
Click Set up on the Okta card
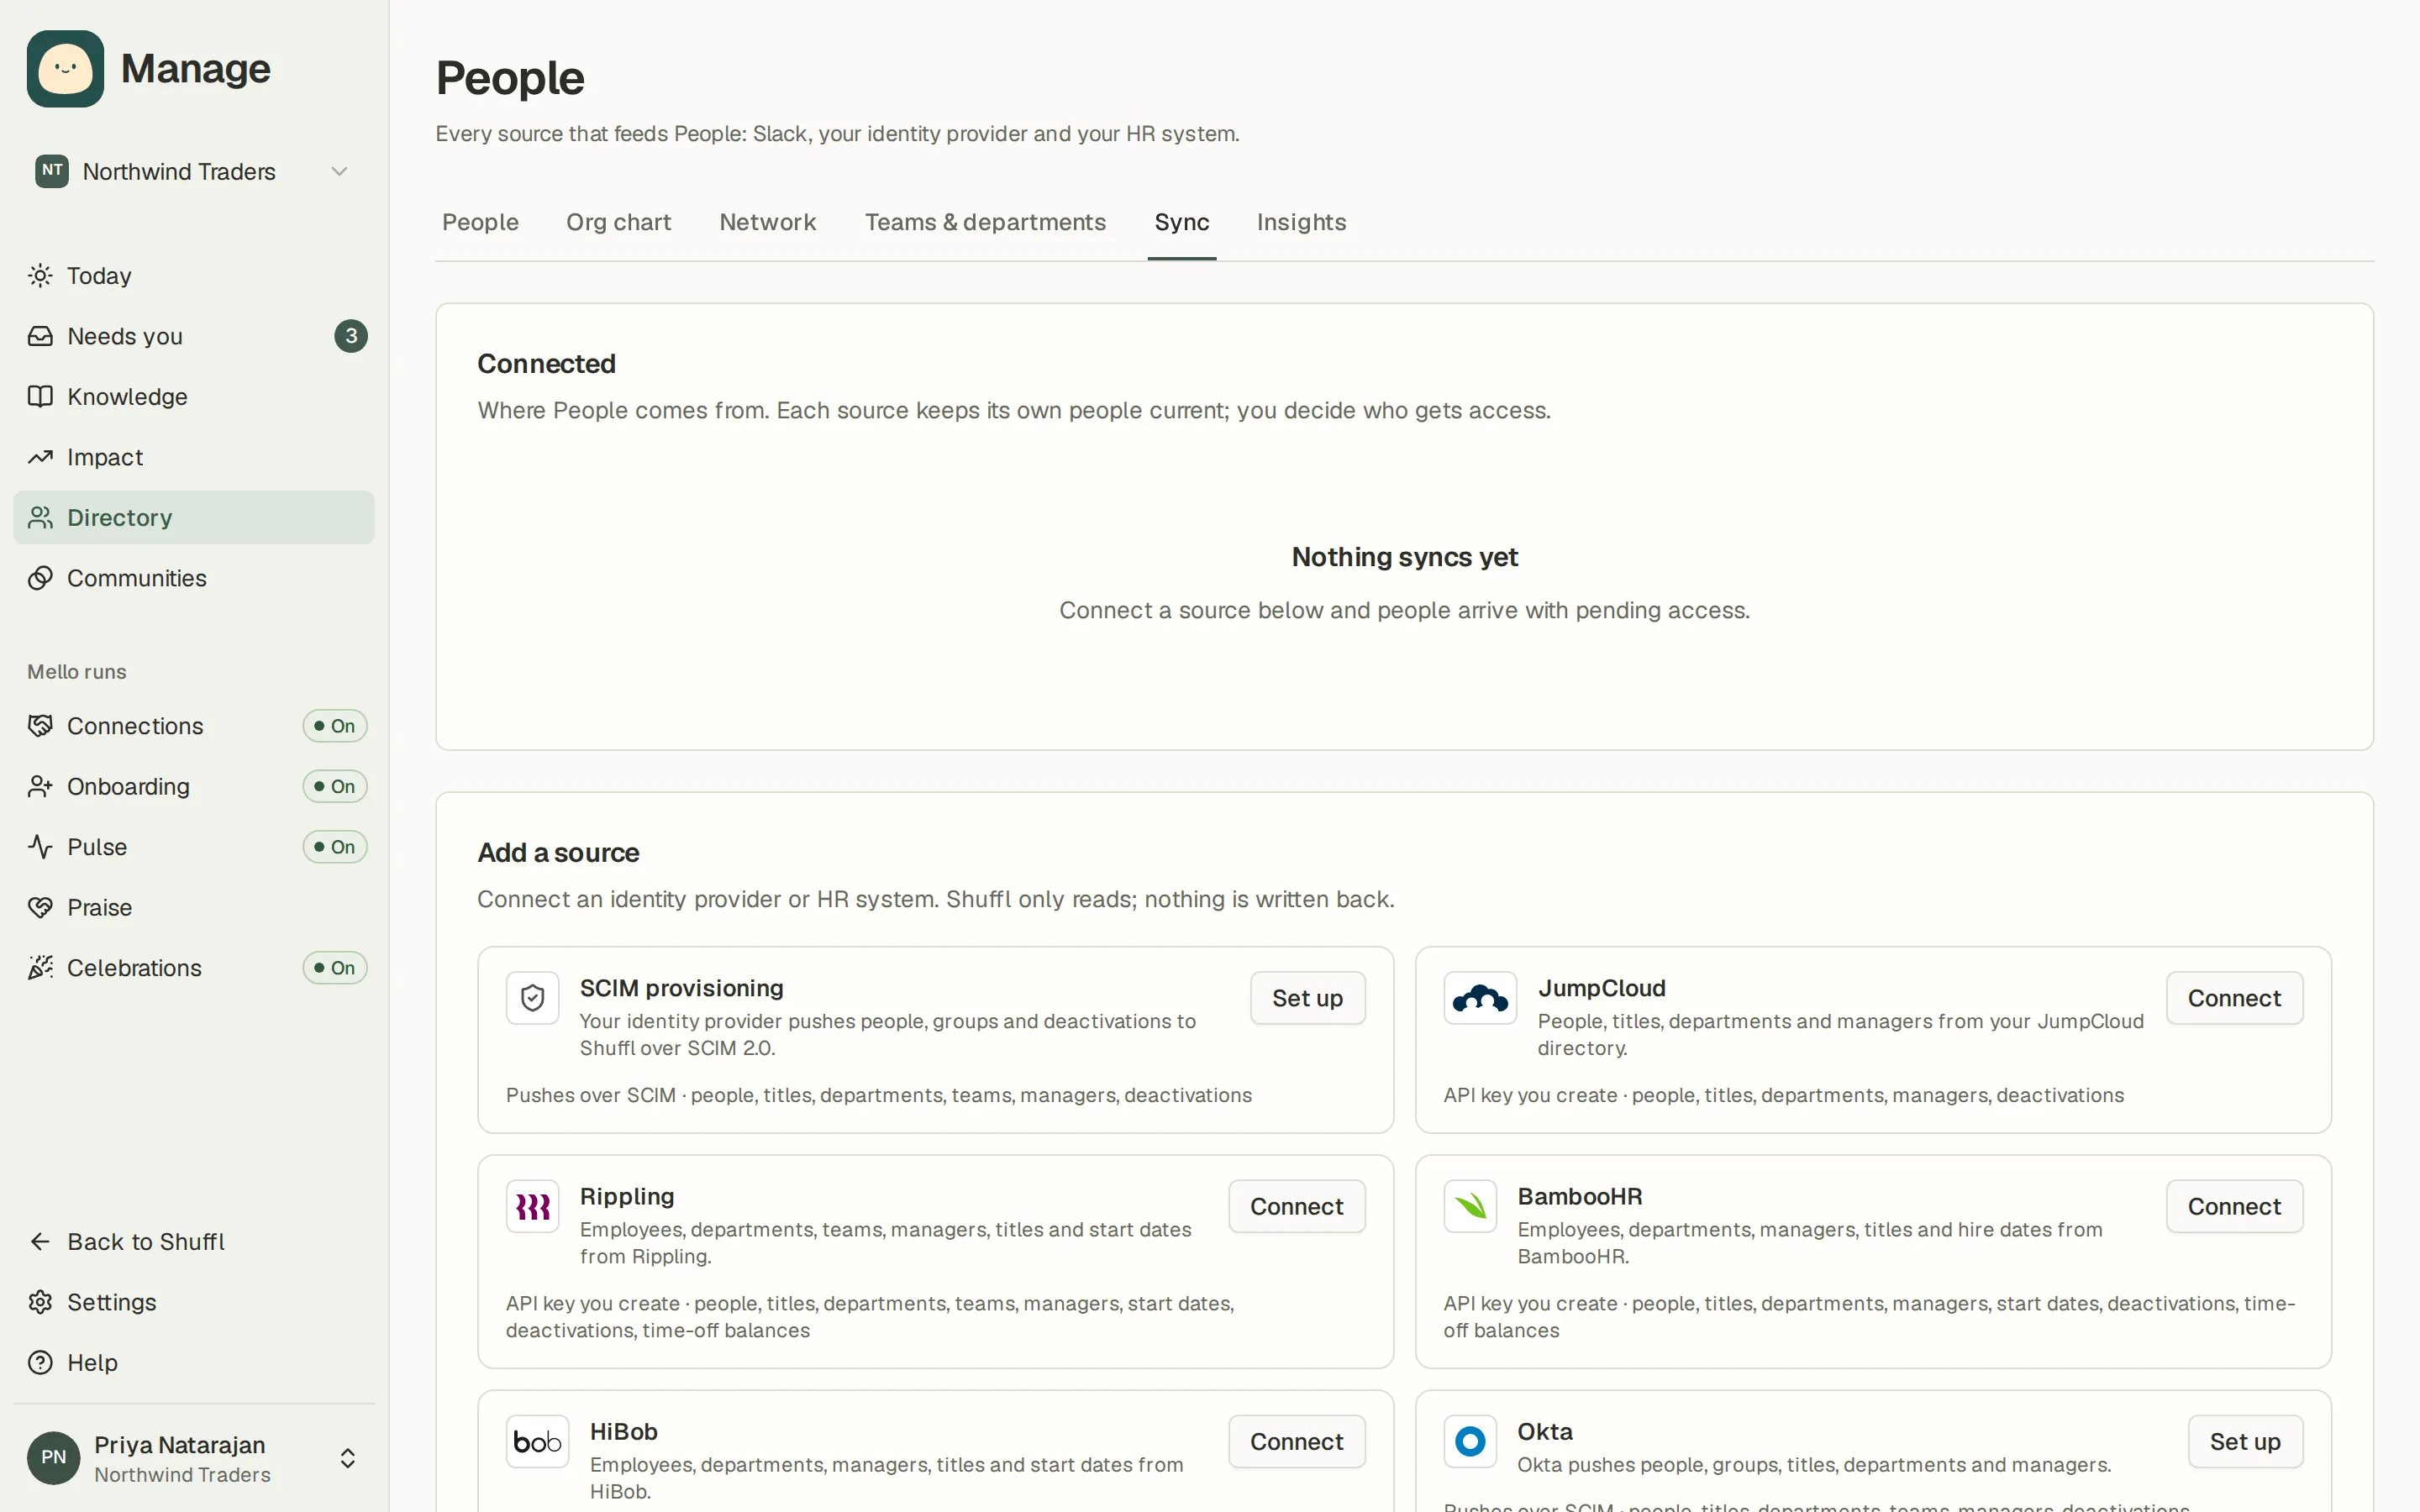point(2246,1442)
